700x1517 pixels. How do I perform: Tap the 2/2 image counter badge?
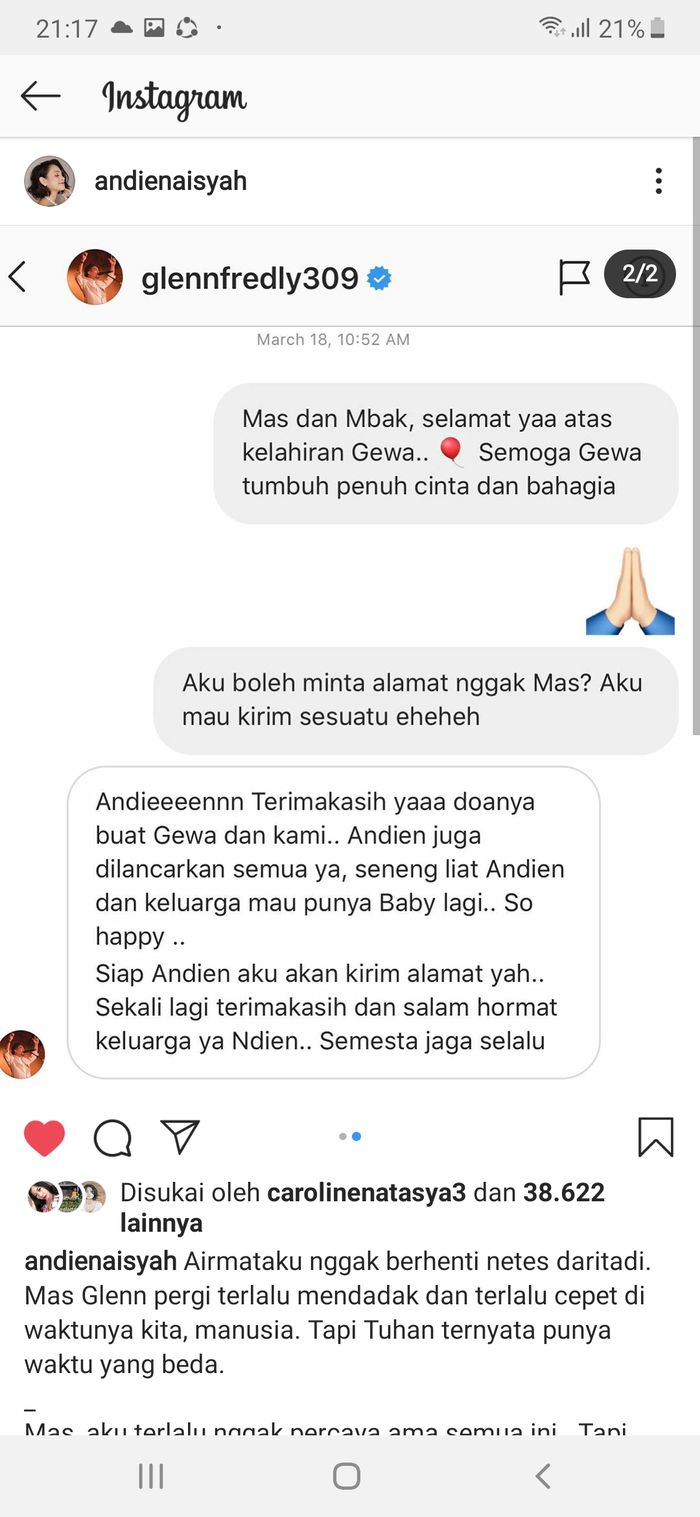[640, 274]
